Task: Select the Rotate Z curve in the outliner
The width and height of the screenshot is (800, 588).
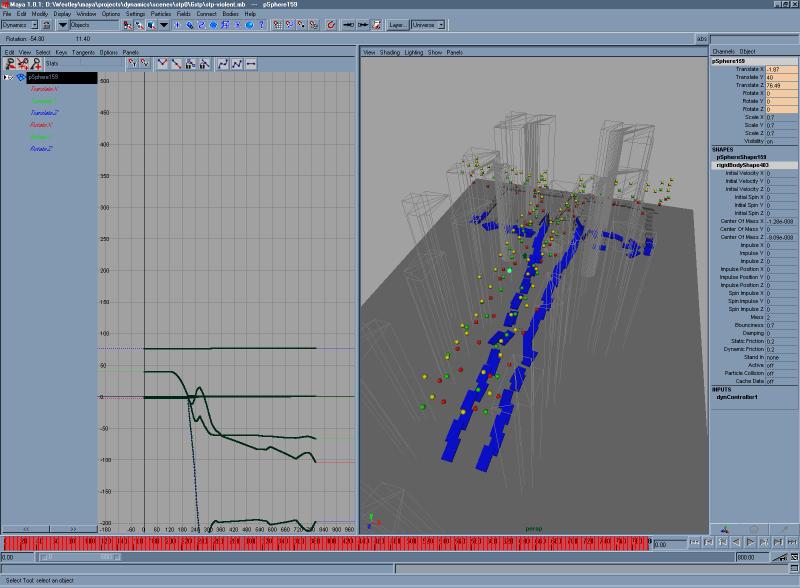Action: click(x=41, y=149)
